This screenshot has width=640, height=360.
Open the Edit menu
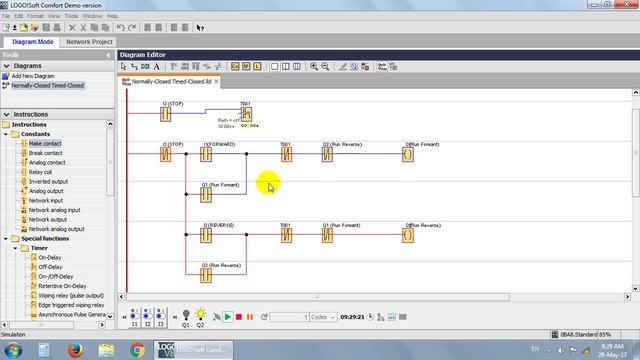19,16
